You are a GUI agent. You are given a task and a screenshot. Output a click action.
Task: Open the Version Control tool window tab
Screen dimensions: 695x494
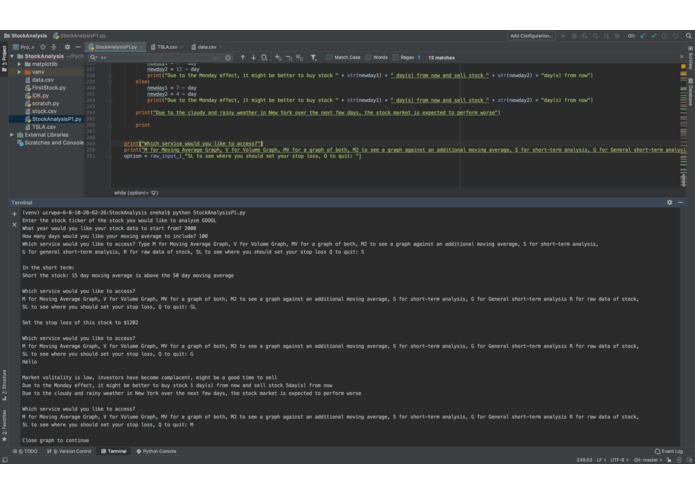pyautogui.click(x=69, y=451)
